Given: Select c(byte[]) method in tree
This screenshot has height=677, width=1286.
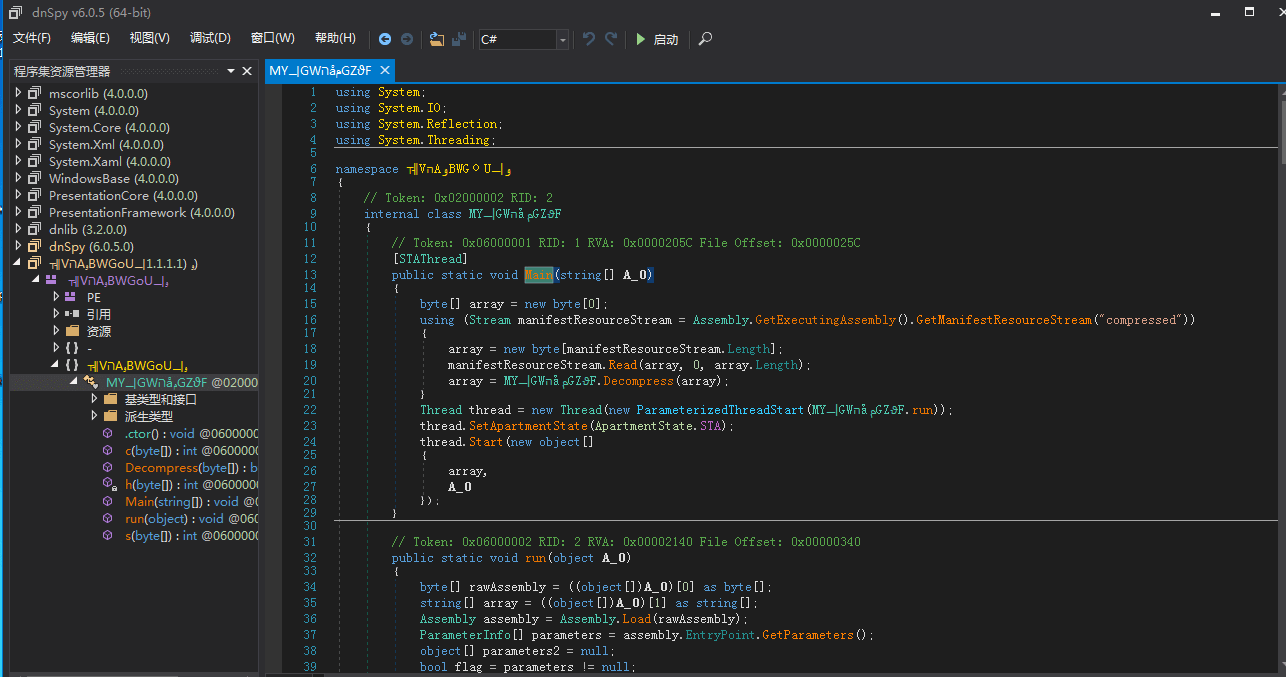Looking at the screenshot, I should [x=191, y=450].
